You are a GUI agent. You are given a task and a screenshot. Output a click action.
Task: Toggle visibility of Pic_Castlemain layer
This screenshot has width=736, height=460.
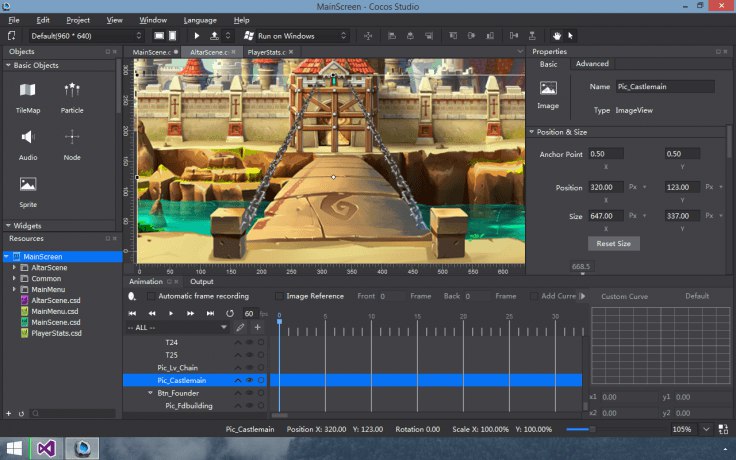pos(249,380)
